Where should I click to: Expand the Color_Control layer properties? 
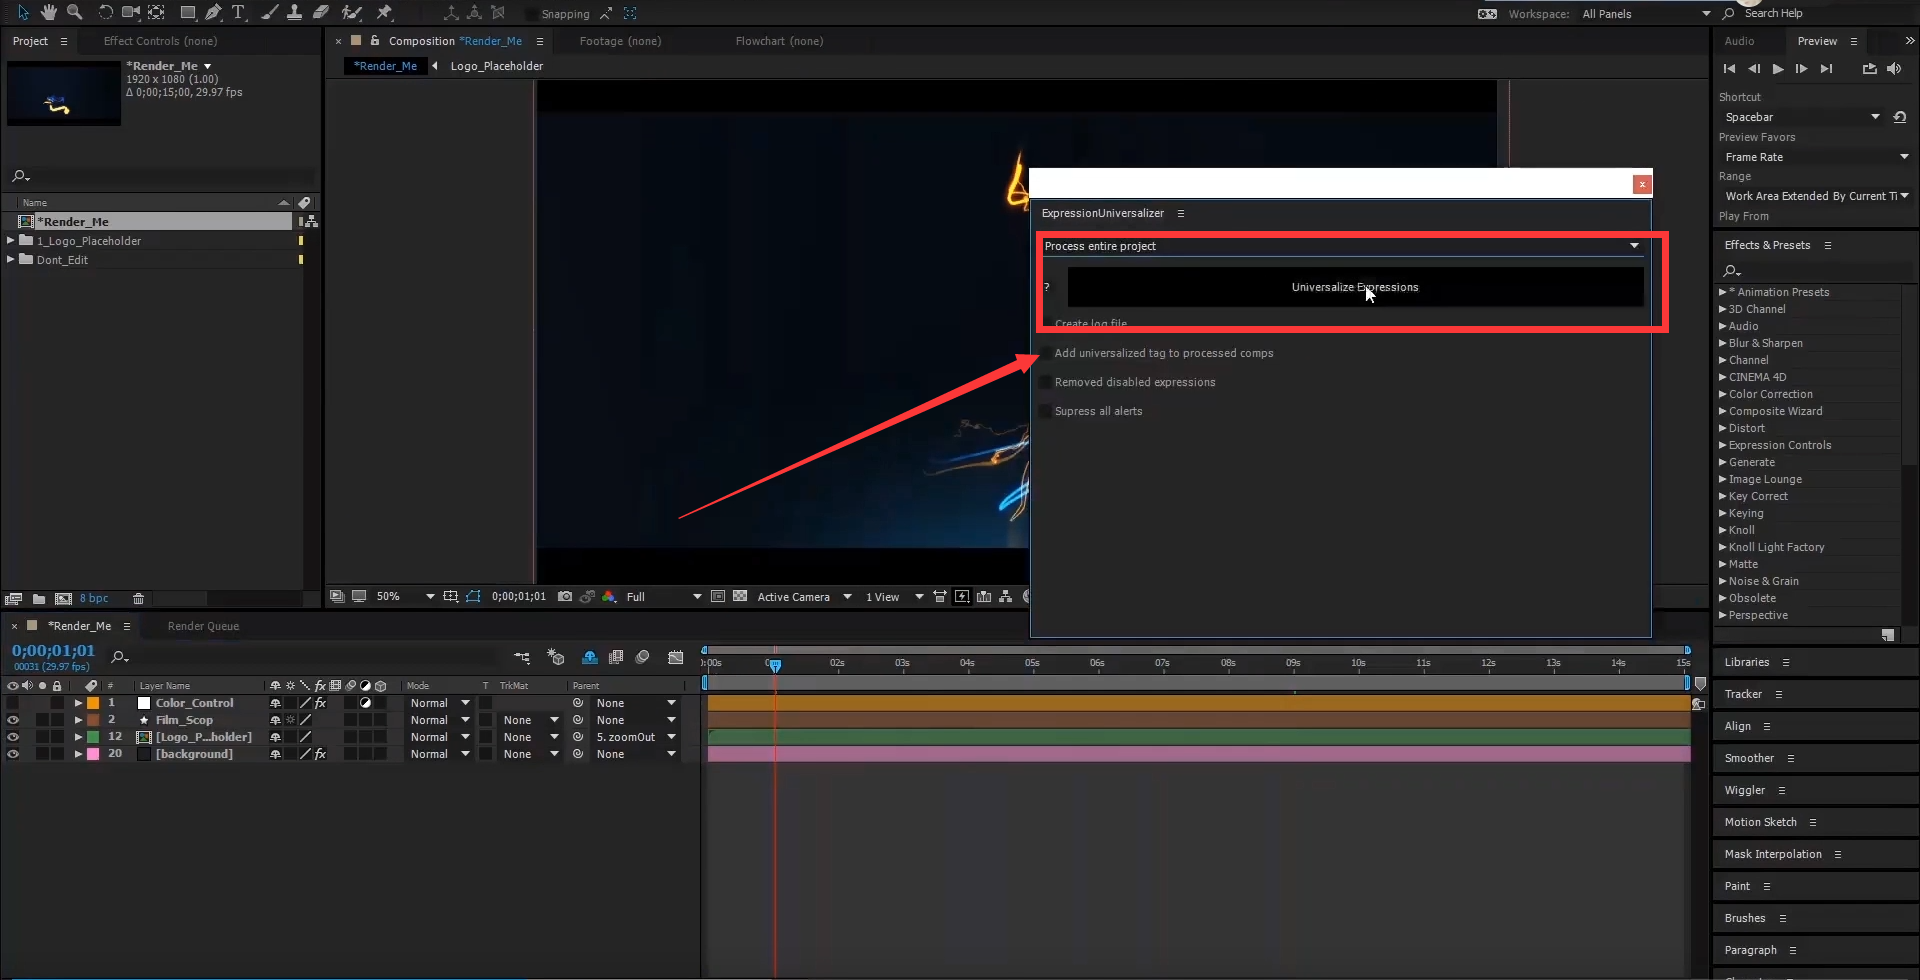(x=78, y=703)
